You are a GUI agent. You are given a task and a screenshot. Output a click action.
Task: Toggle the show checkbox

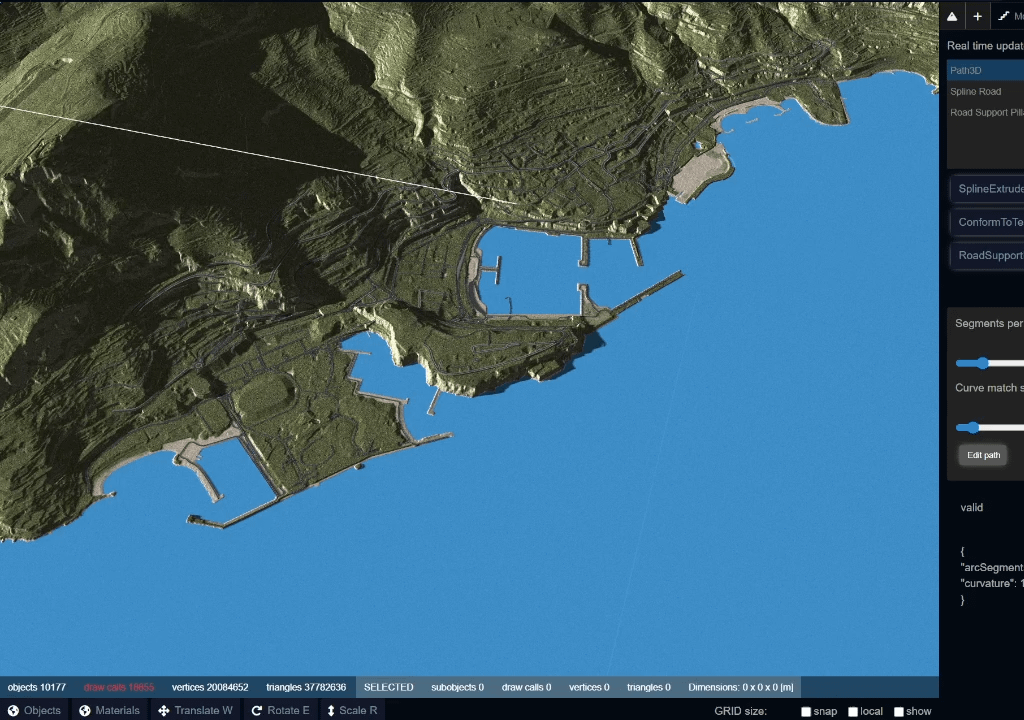[898, 711]
